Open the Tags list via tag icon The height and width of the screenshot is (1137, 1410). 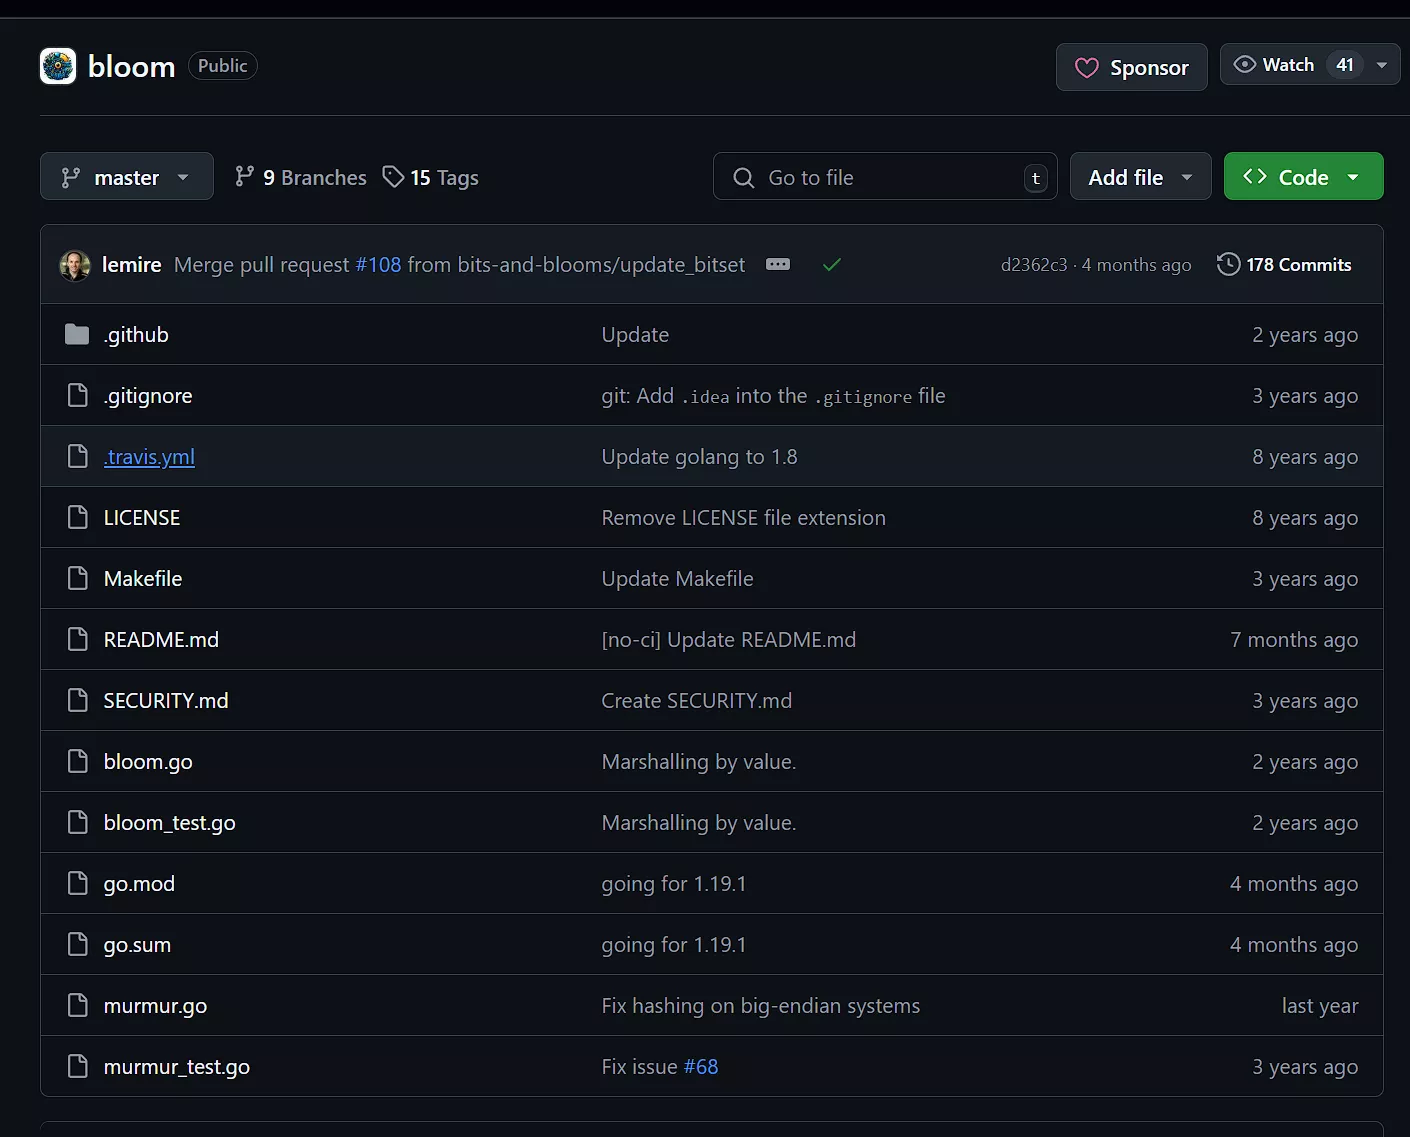click(x=393, y=177)
